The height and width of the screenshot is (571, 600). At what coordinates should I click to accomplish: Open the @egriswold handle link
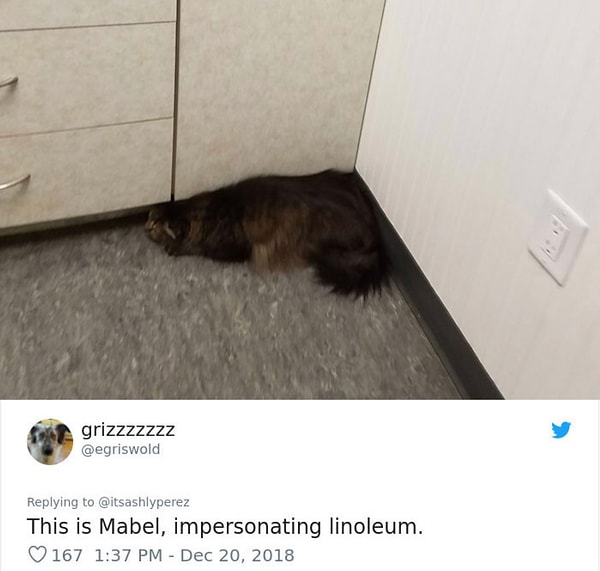(x=121, y=449)
